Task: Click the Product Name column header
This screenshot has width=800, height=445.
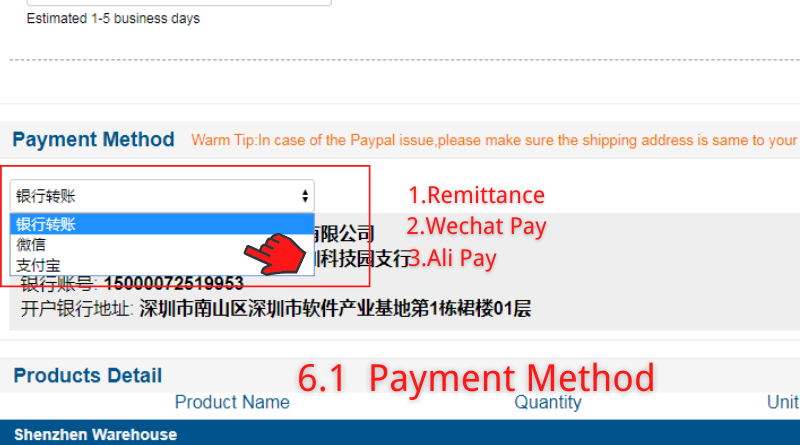Action: coord(232,402)
